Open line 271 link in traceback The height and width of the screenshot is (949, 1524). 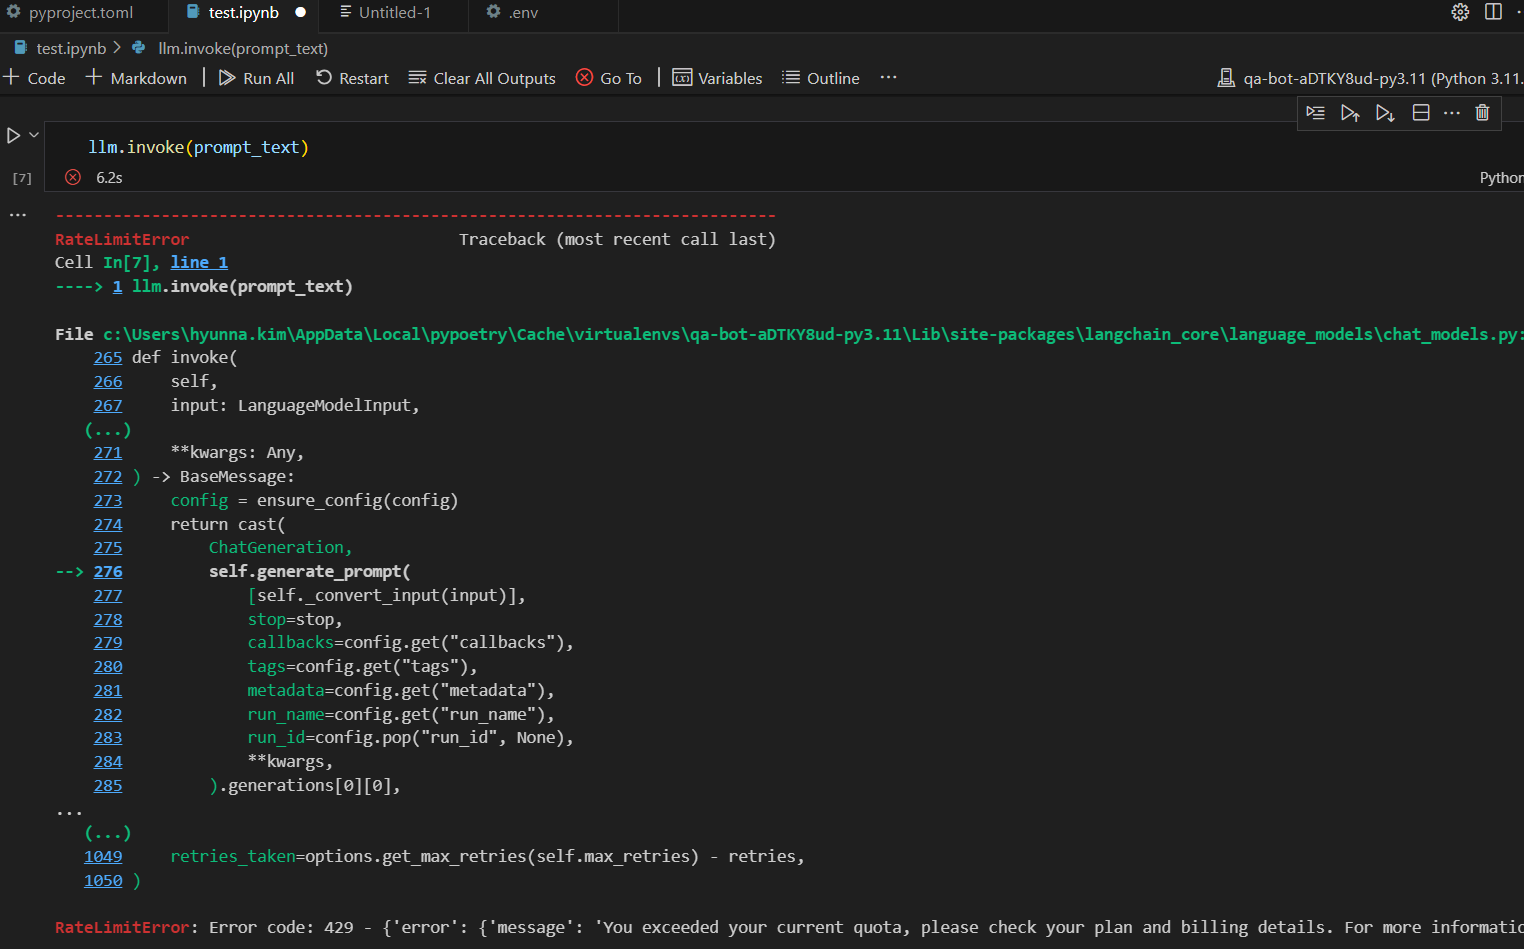point(108,453)
